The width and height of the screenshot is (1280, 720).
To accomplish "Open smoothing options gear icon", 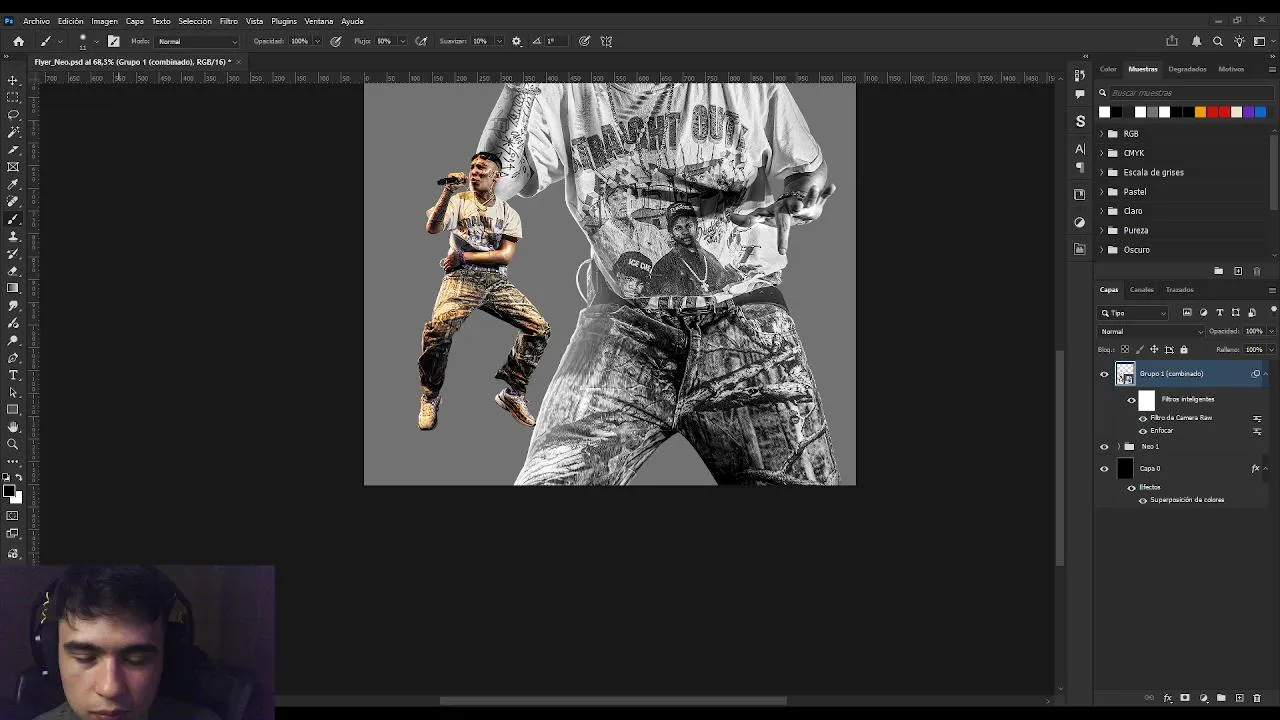I will (x=516, y=41).
